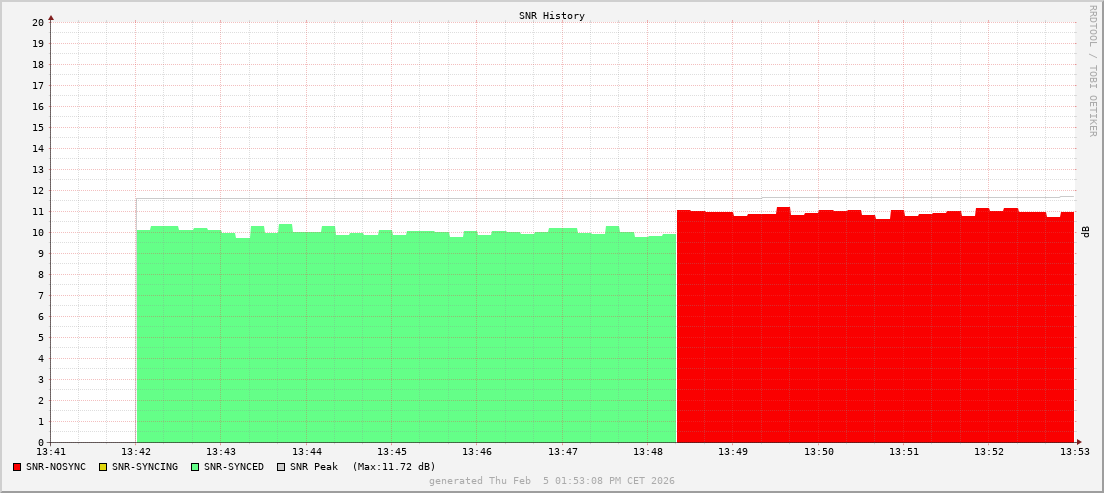Click the 13:53 time axis label

click(x=1074, y=452)
